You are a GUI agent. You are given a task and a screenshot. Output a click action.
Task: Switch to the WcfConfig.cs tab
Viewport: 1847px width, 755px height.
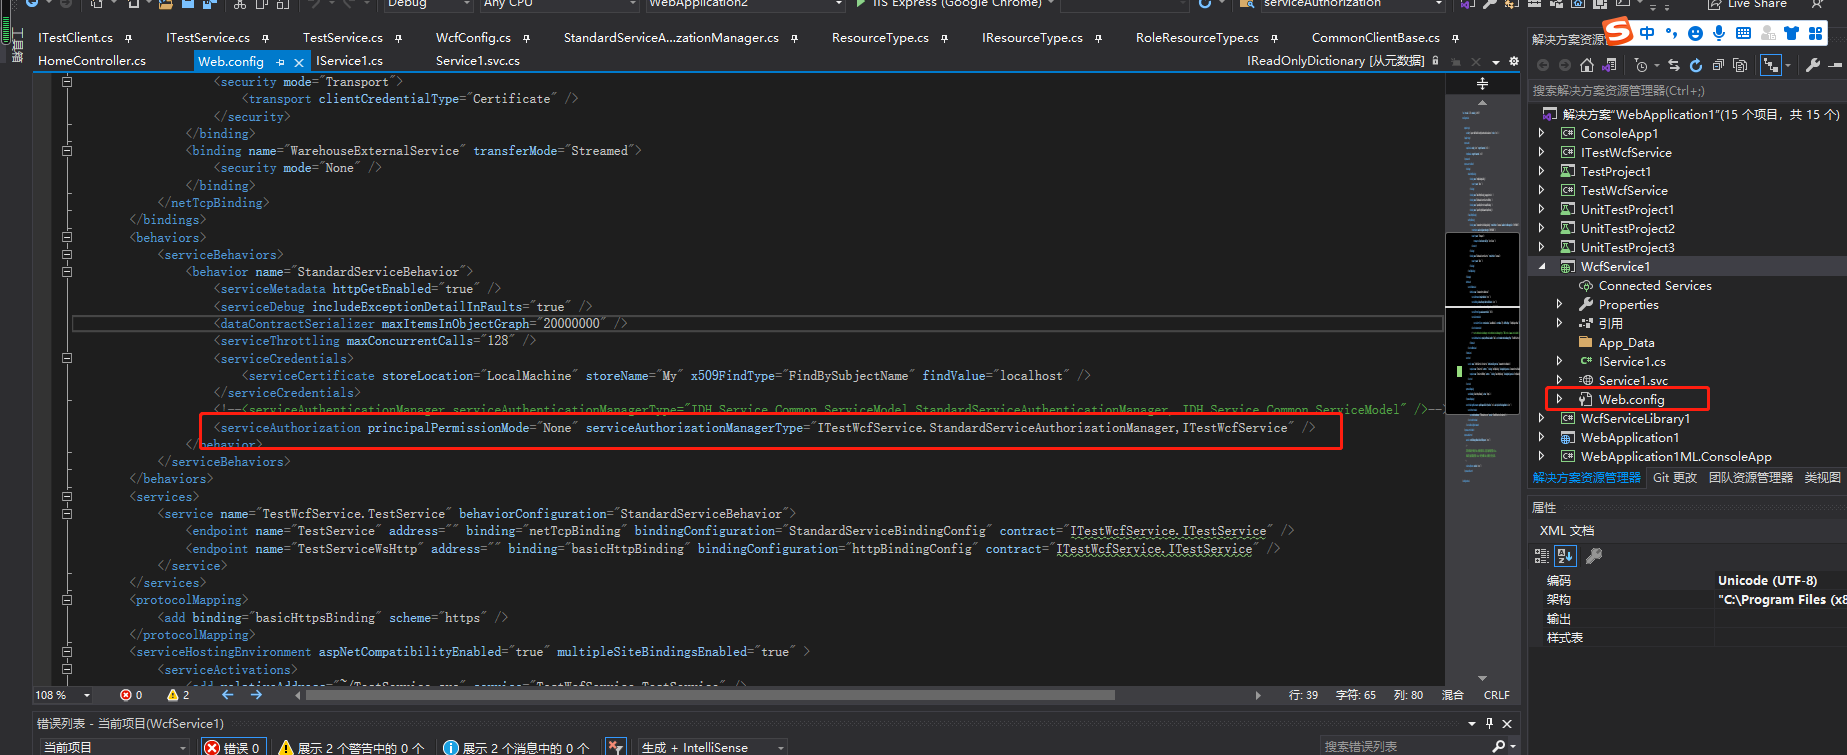[473, 38]
